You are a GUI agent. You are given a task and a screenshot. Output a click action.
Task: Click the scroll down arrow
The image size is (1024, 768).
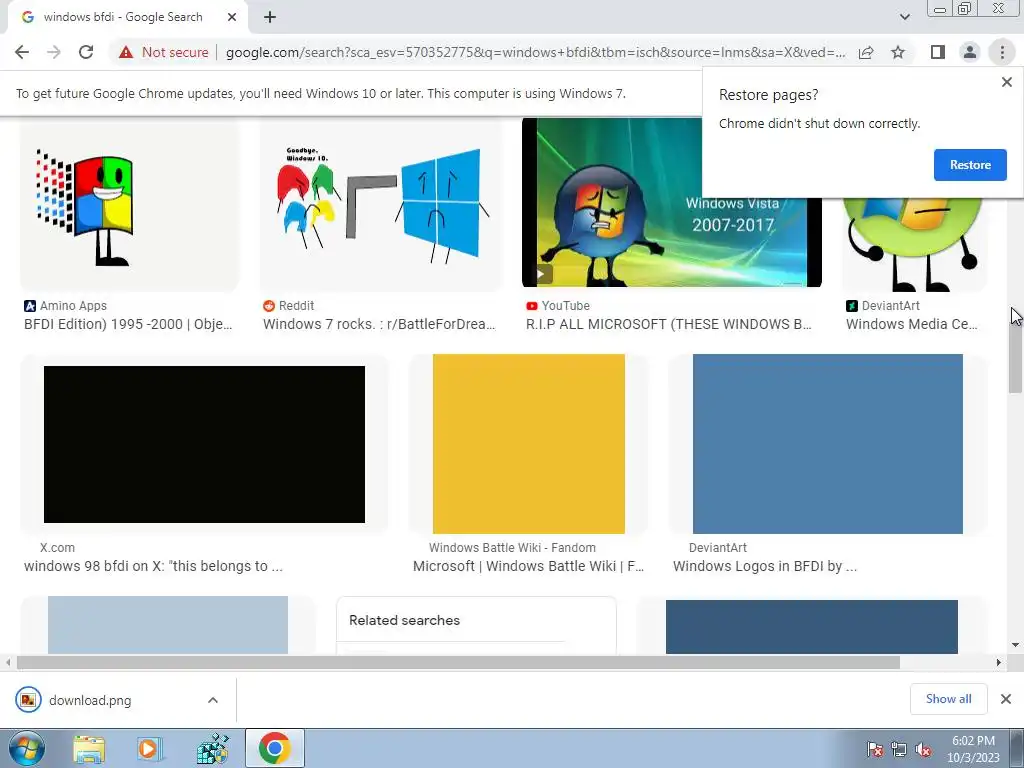1016,645
